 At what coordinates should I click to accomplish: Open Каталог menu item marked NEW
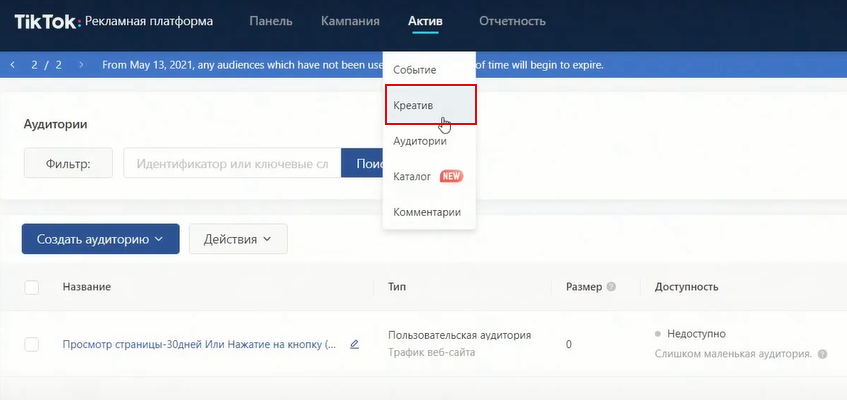click(x=429, y=176)
